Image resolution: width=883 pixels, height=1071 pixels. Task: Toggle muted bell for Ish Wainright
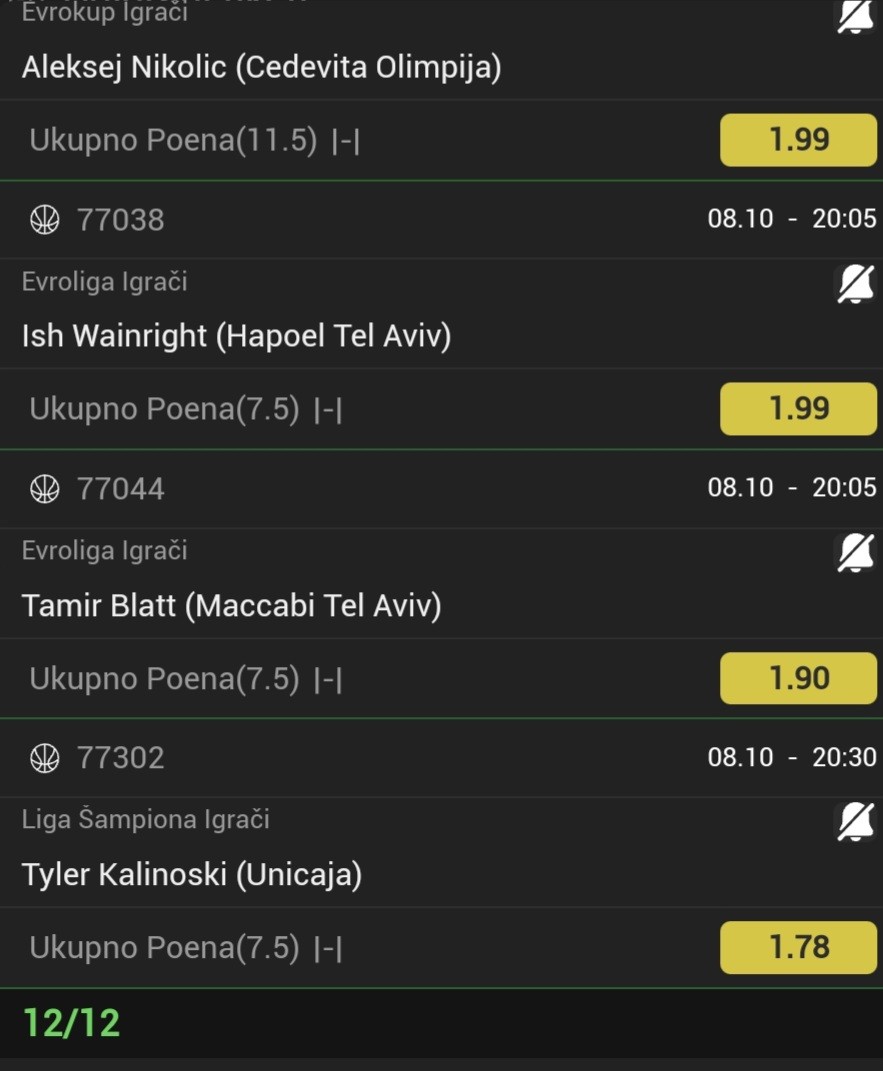click(x=854, y=285)
